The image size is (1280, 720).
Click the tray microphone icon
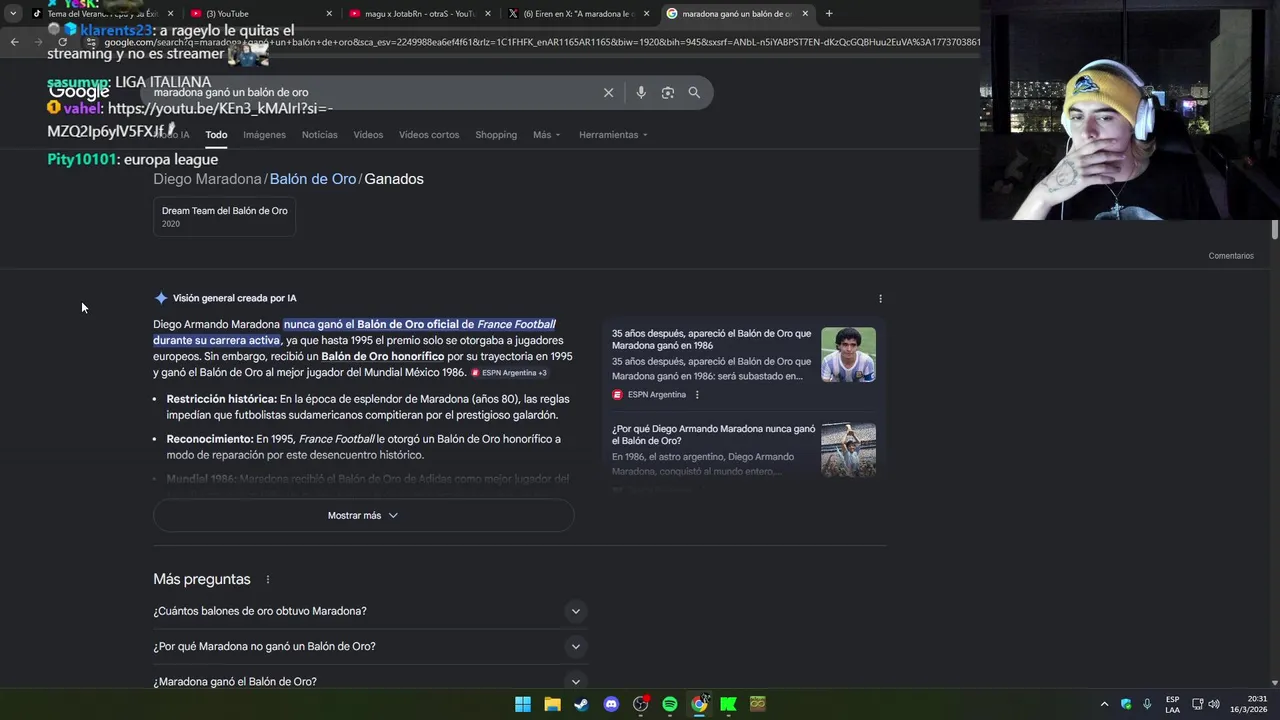[1147, 704]
